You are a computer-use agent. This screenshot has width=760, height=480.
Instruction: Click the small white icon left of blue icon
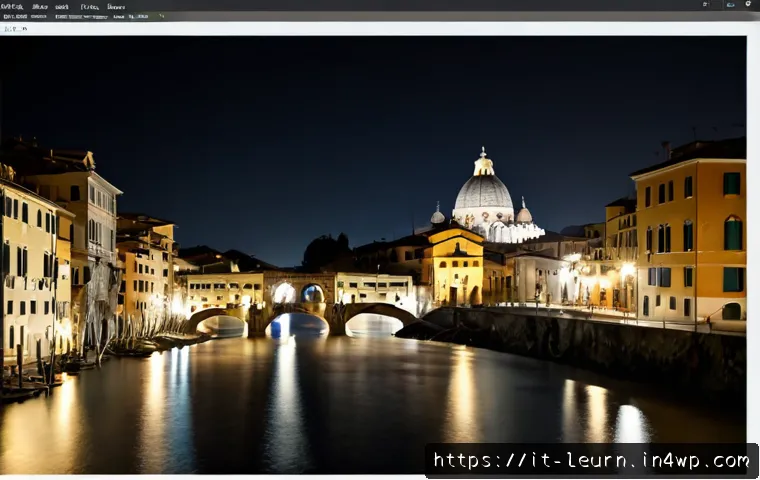point(705,4)
